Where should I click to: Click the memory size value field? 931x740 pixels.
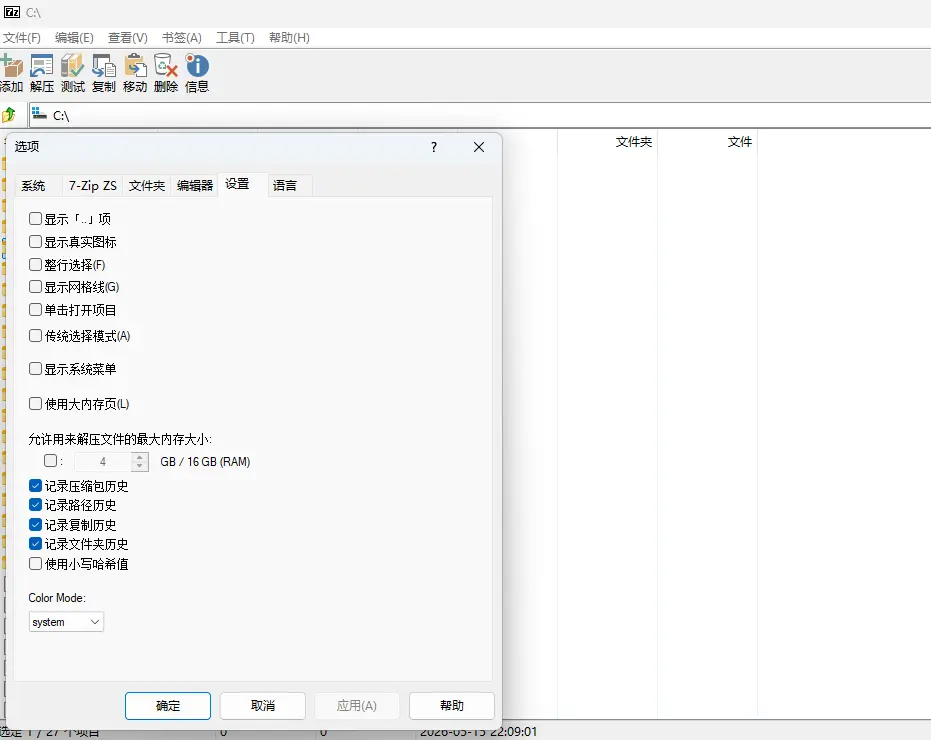103,461
